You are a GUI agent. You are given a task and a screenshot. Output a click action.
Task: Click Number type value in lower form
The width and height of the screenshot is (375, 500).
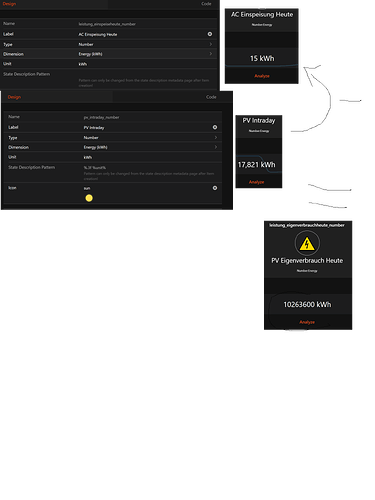91,138
